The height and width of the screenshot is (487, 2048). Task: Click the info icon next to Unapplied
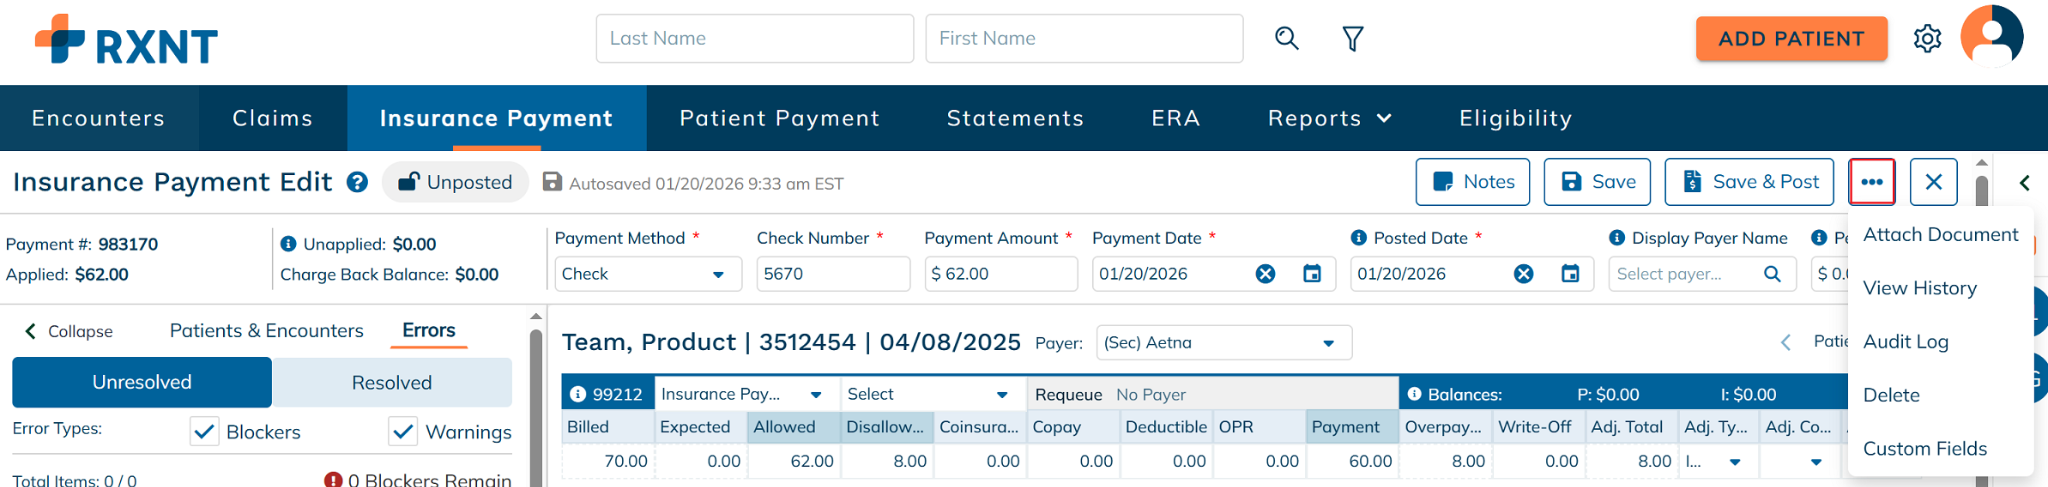[288, 244]
